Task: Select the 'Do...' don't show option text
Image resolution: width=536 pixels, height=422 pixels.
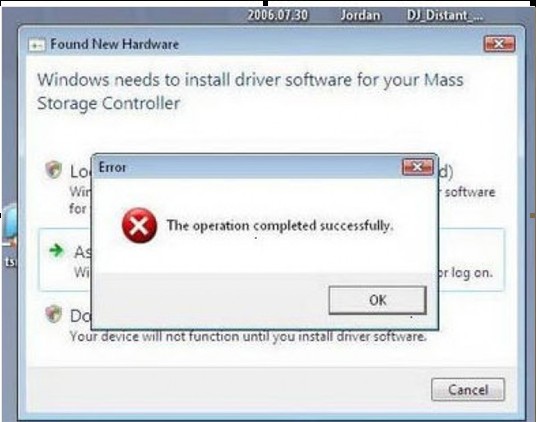Action: (81, 316)
